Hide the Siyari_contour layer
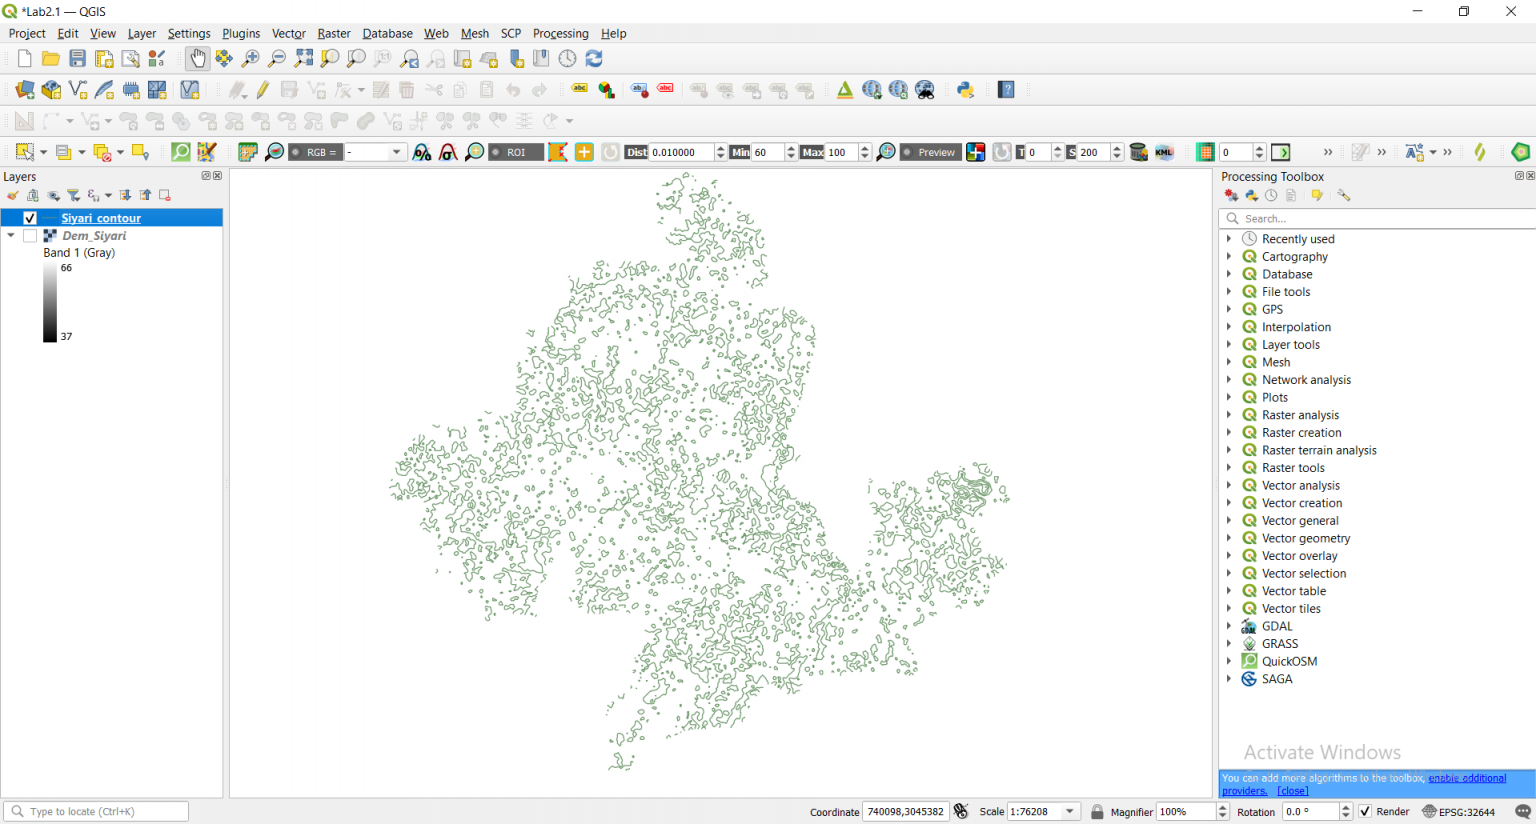 click(x=30, y=217)
